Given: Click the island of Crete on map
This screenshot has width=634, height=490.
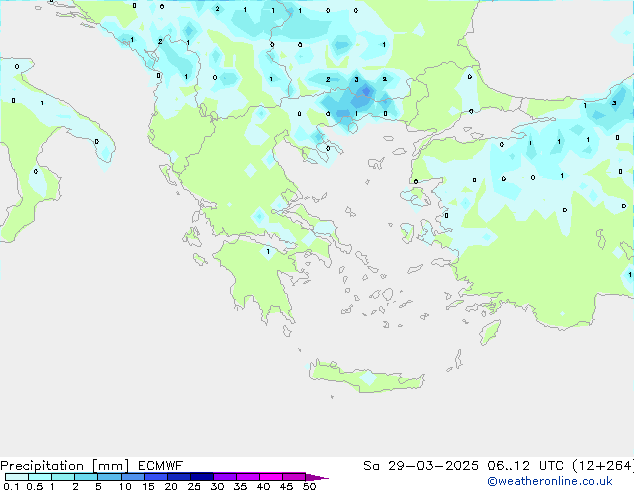Looking at the screenshot, I should click(x=366, y=376).
